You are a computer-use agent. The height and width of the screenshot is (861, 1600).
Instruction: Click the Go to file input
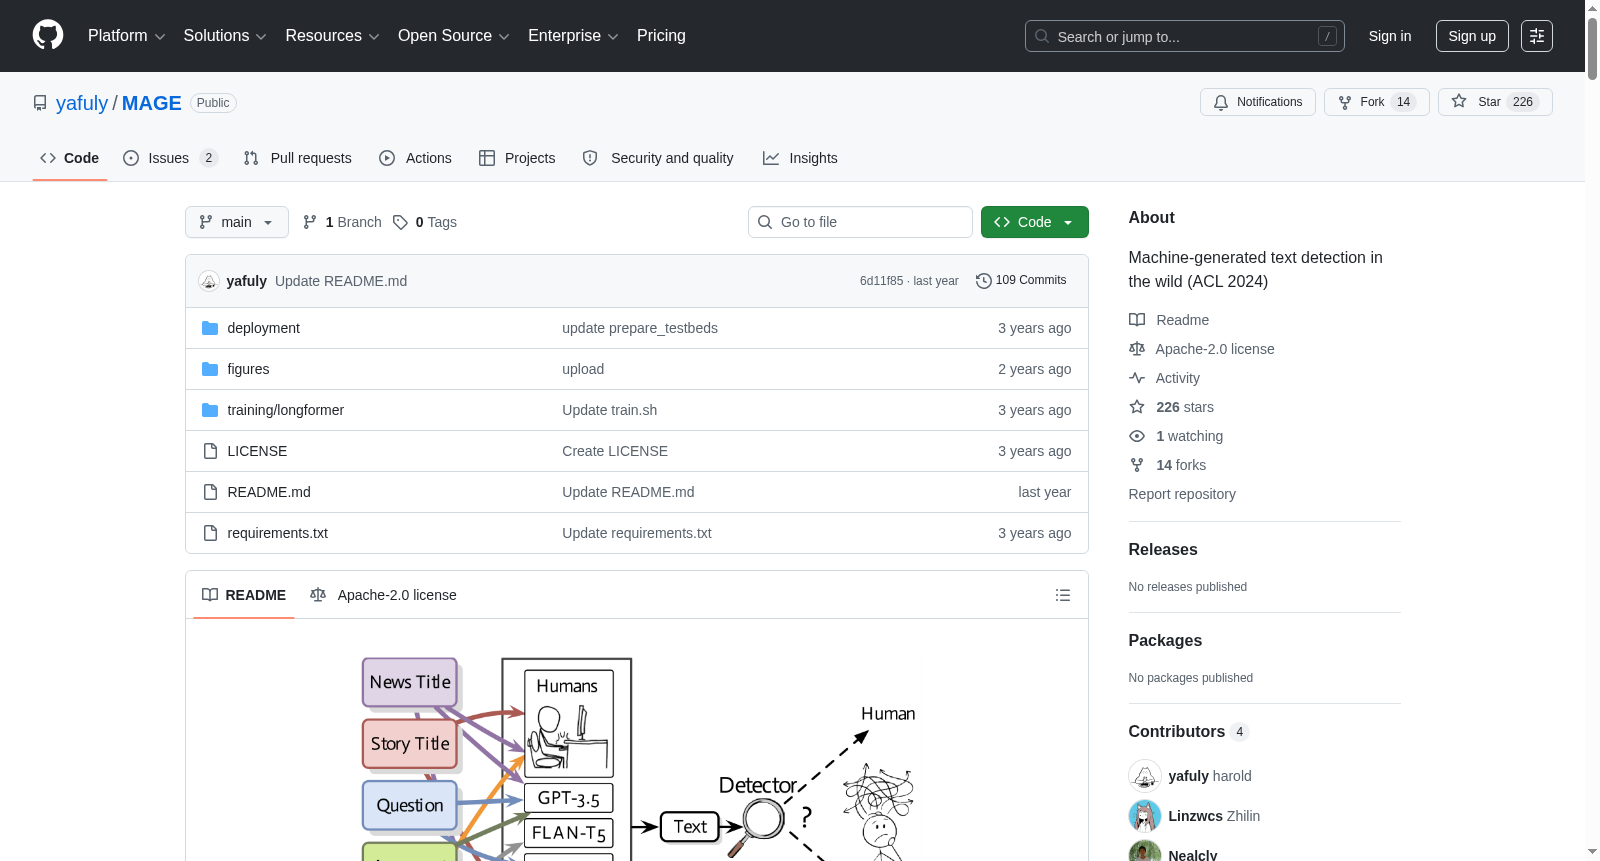[860, 222]
